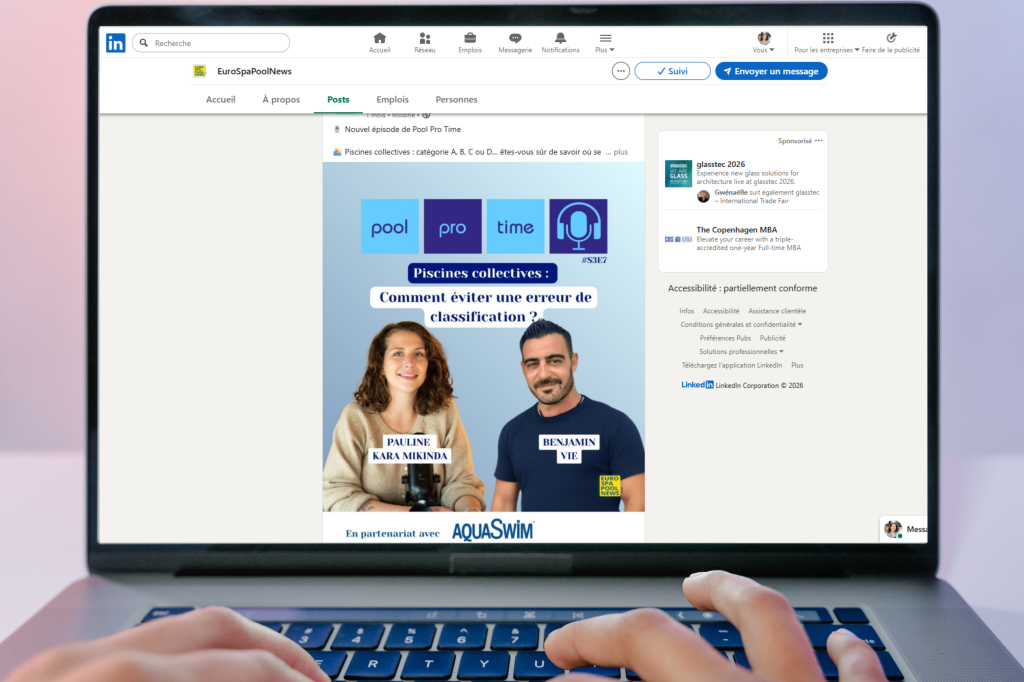Image resolution: width=1024 pixels, height=682 pixels.
Task: Open Assistance clientèle footer link
Action: click(x=777, y=311)
